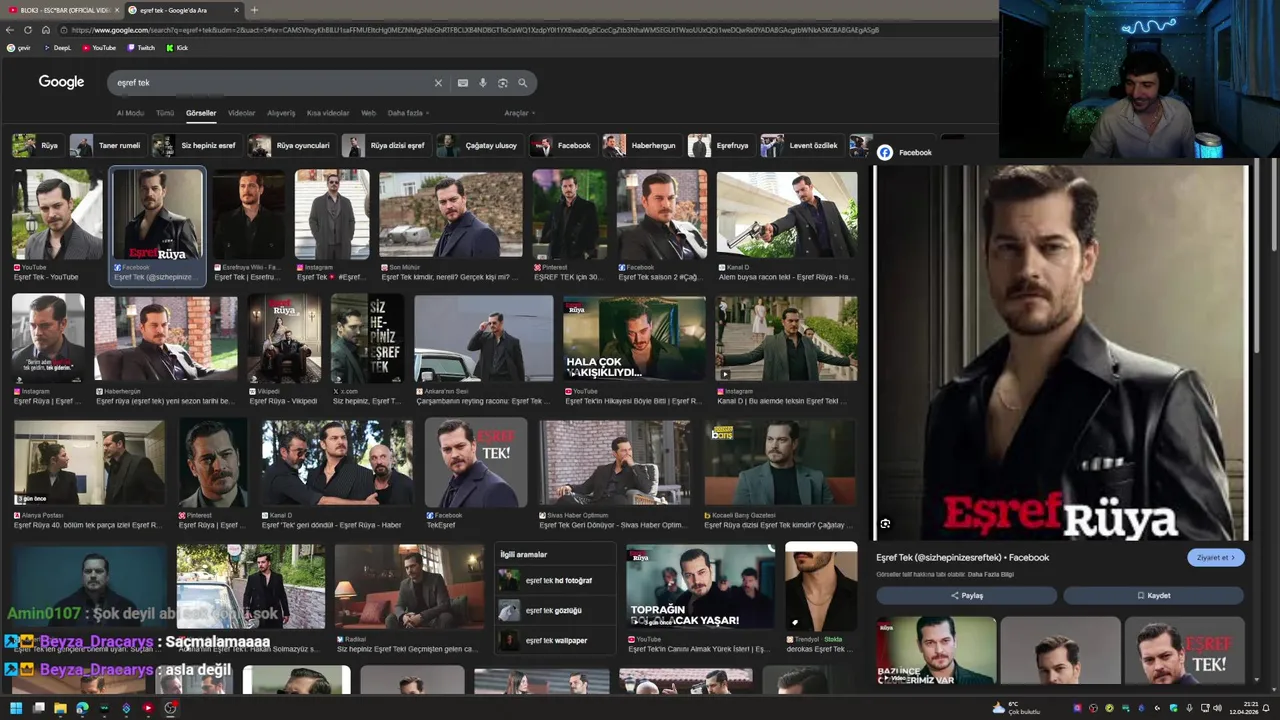Click the Paylaş share button
Screen dimensions: 1280x720
pyautogui.click(x=966, y=595)
